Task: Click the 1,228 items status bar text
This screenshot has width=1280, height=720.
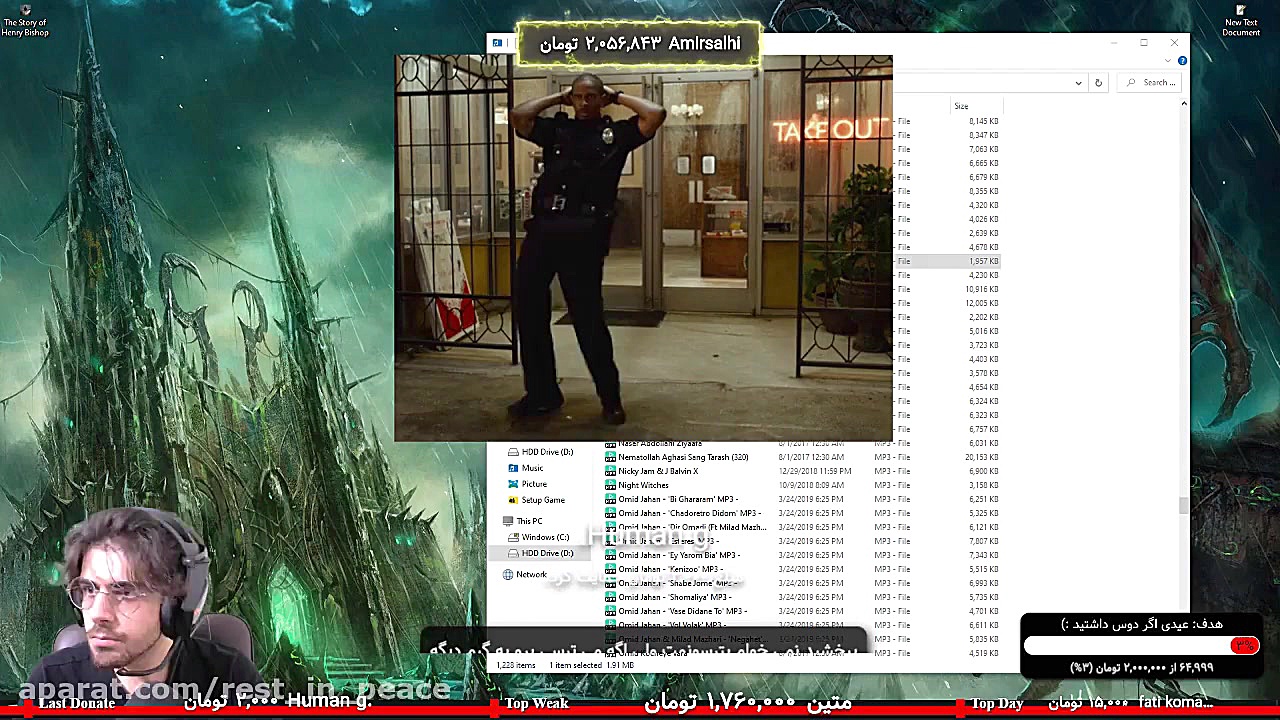Action: [515, 665]
